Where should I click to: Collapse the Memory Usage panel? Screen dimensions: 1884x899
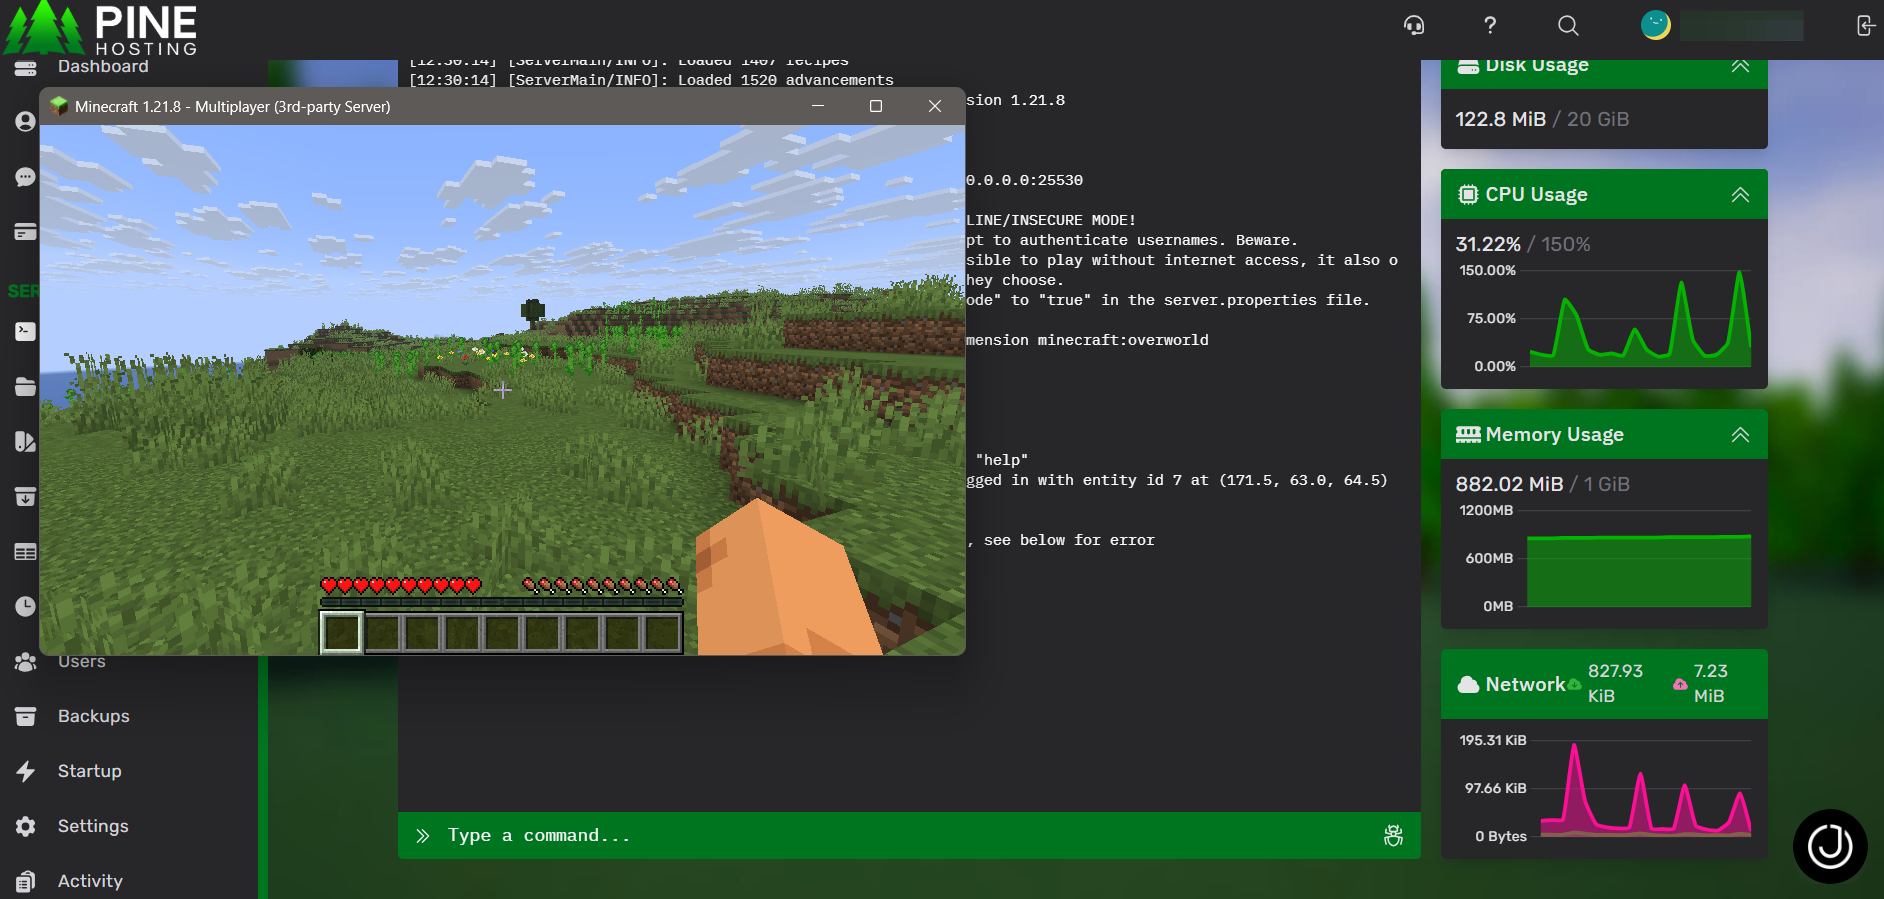click(x=1740, y=435)
